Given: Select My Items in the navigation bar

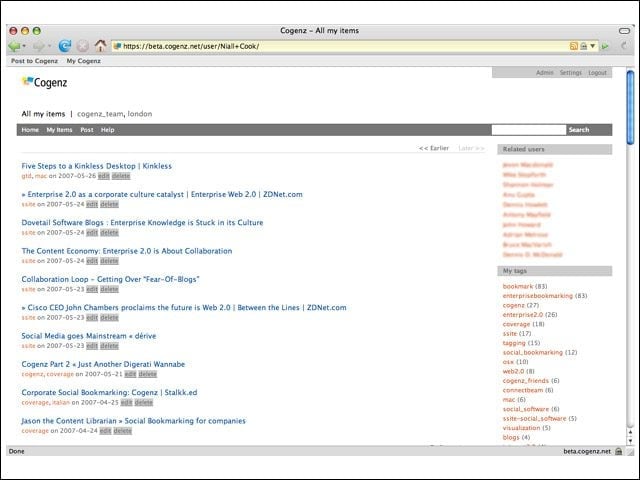Looking at the screenshot, I should 59,130.
